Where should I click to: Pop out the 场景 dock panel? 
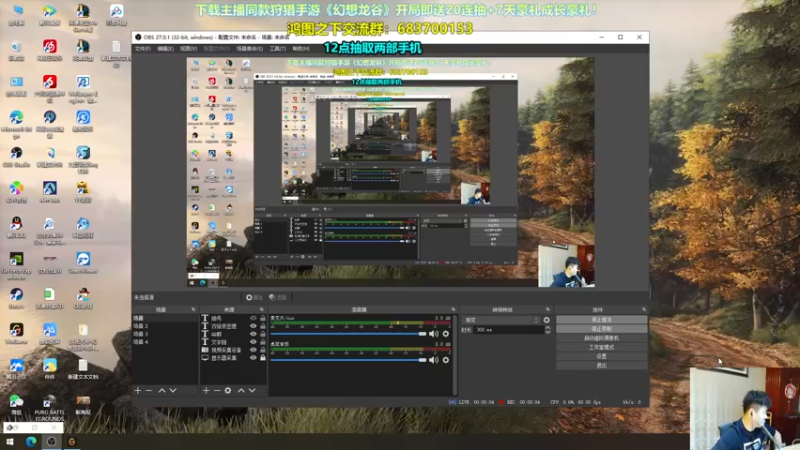click(x=193, y=310)
